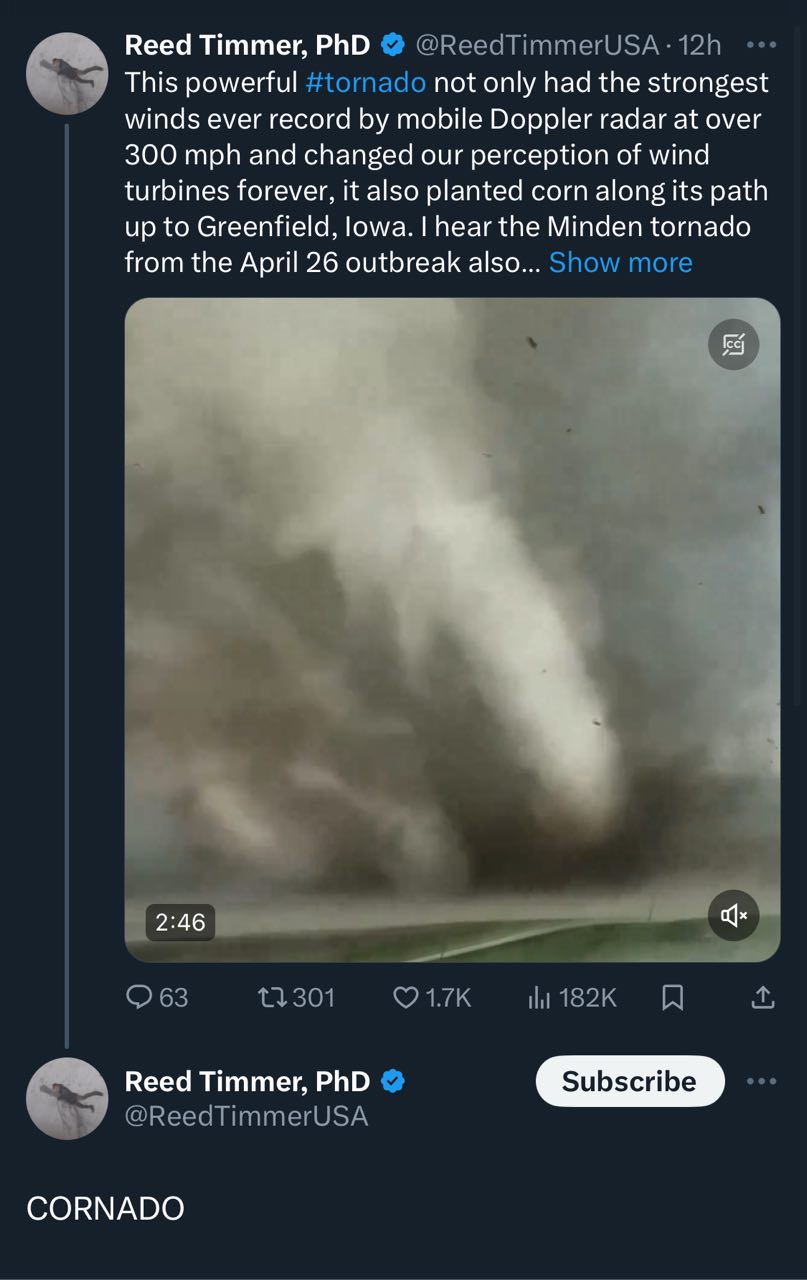807x1280 pixels.
Task: Toggle closed captions on video
Action: [734, 345]
